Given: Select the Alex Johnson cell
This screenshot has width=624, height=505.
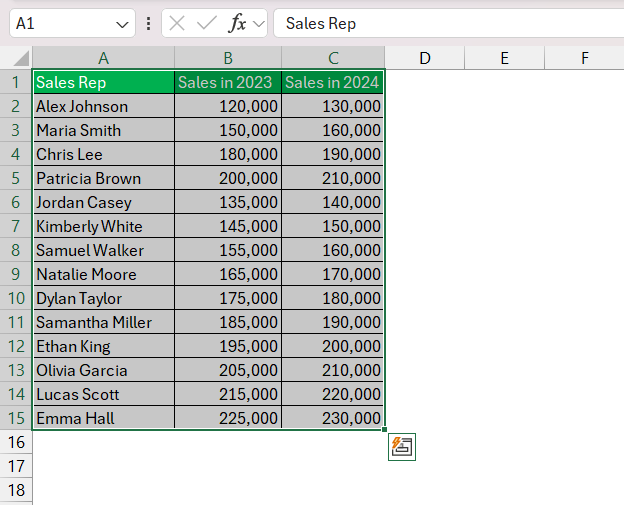Looking at the screenshot, I should (x=103, y=106).
